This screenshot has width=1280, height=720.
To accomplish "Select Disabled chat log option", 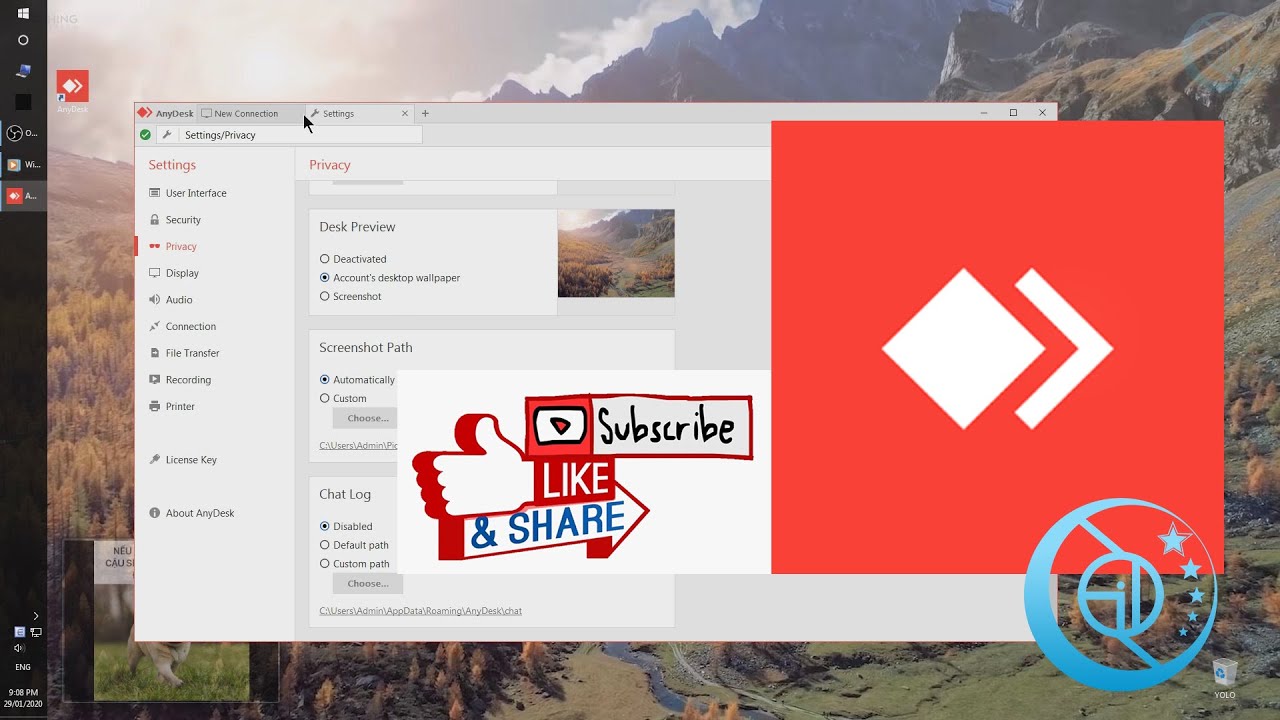I will (x=346, y=526).
